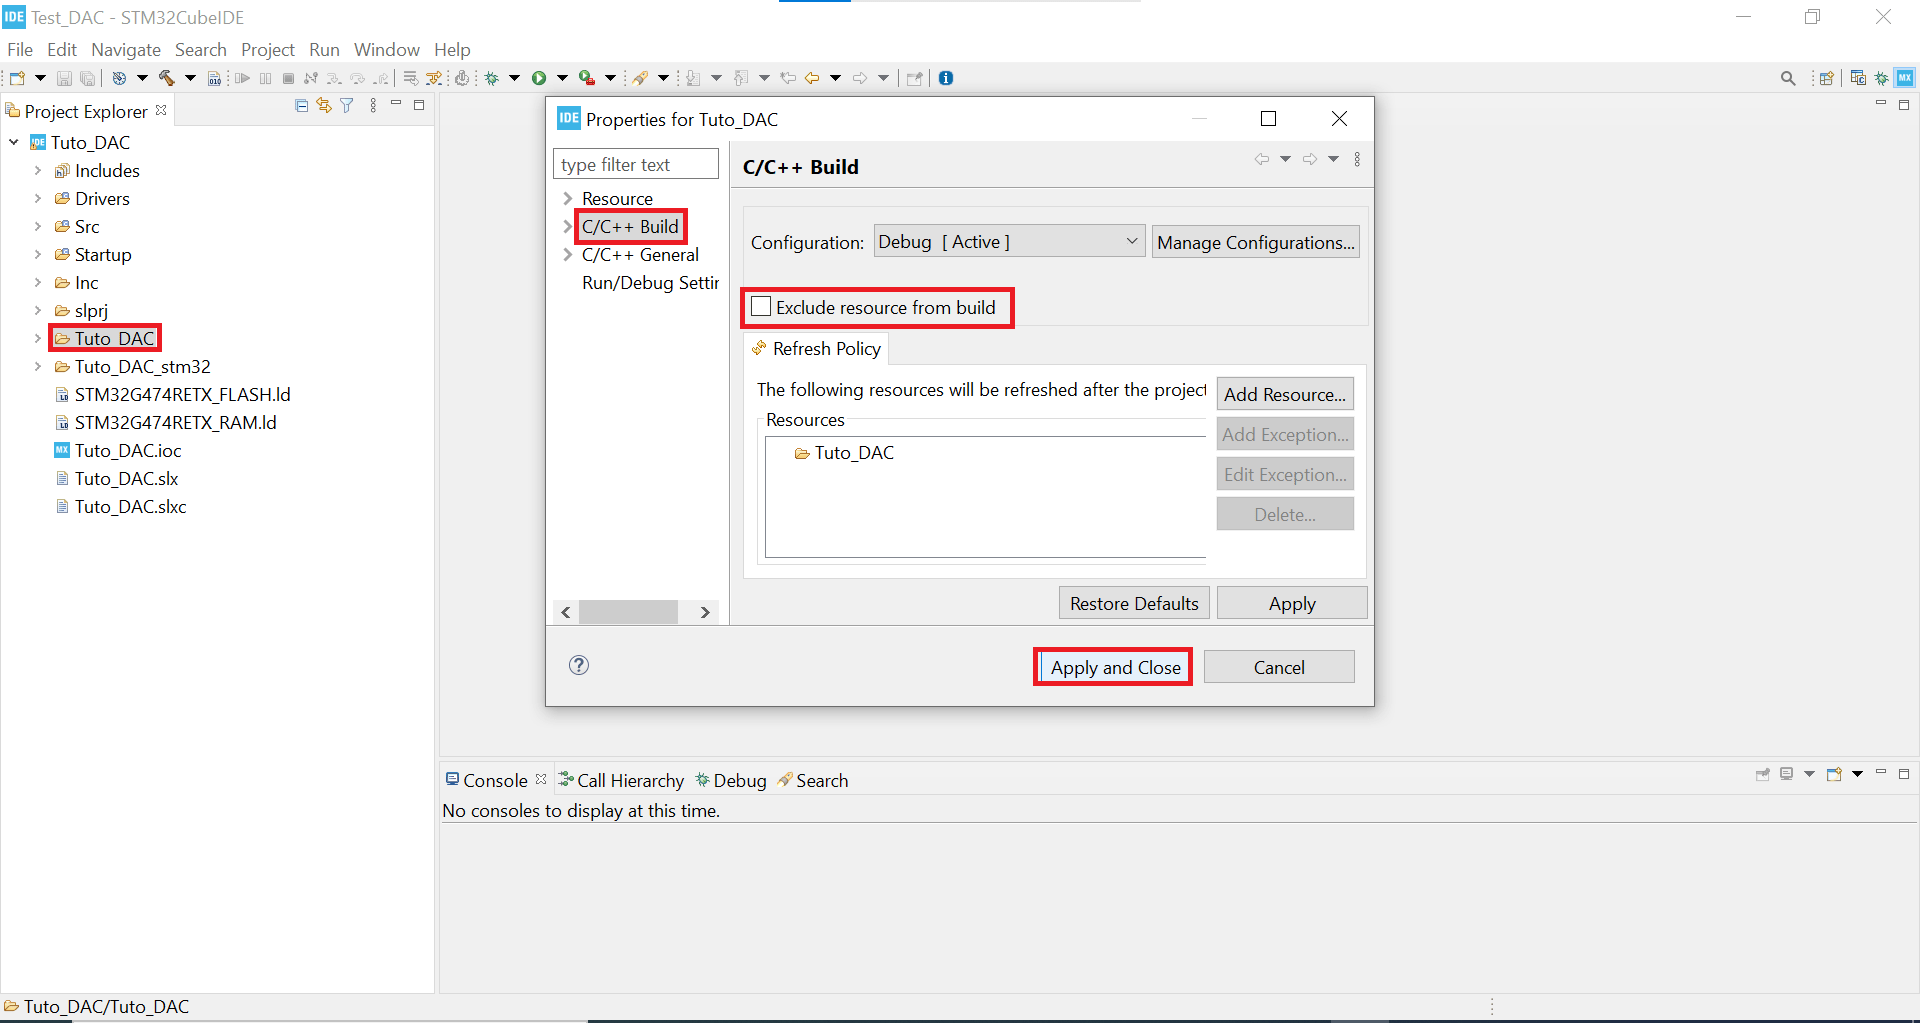Click right arrow of properties tree scrollbar
Screen dimensions: 1920x1023
pyautogui.click(x=705, y=612)
